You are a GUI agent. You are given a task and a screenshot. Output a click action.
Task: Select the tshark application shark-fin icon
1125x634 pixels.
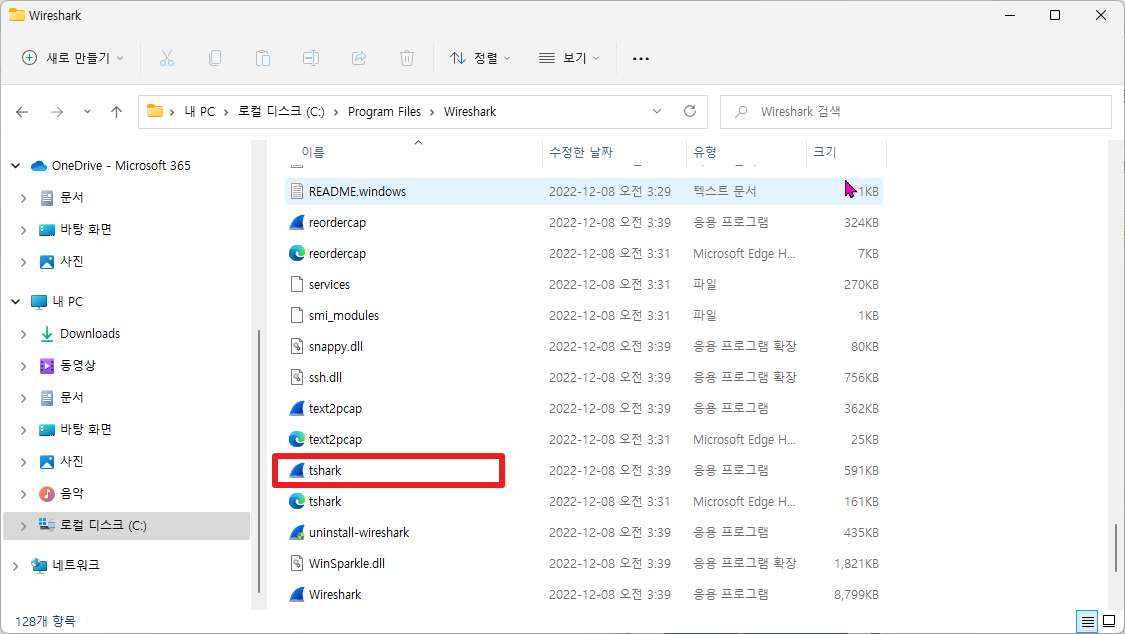(296, 470)
